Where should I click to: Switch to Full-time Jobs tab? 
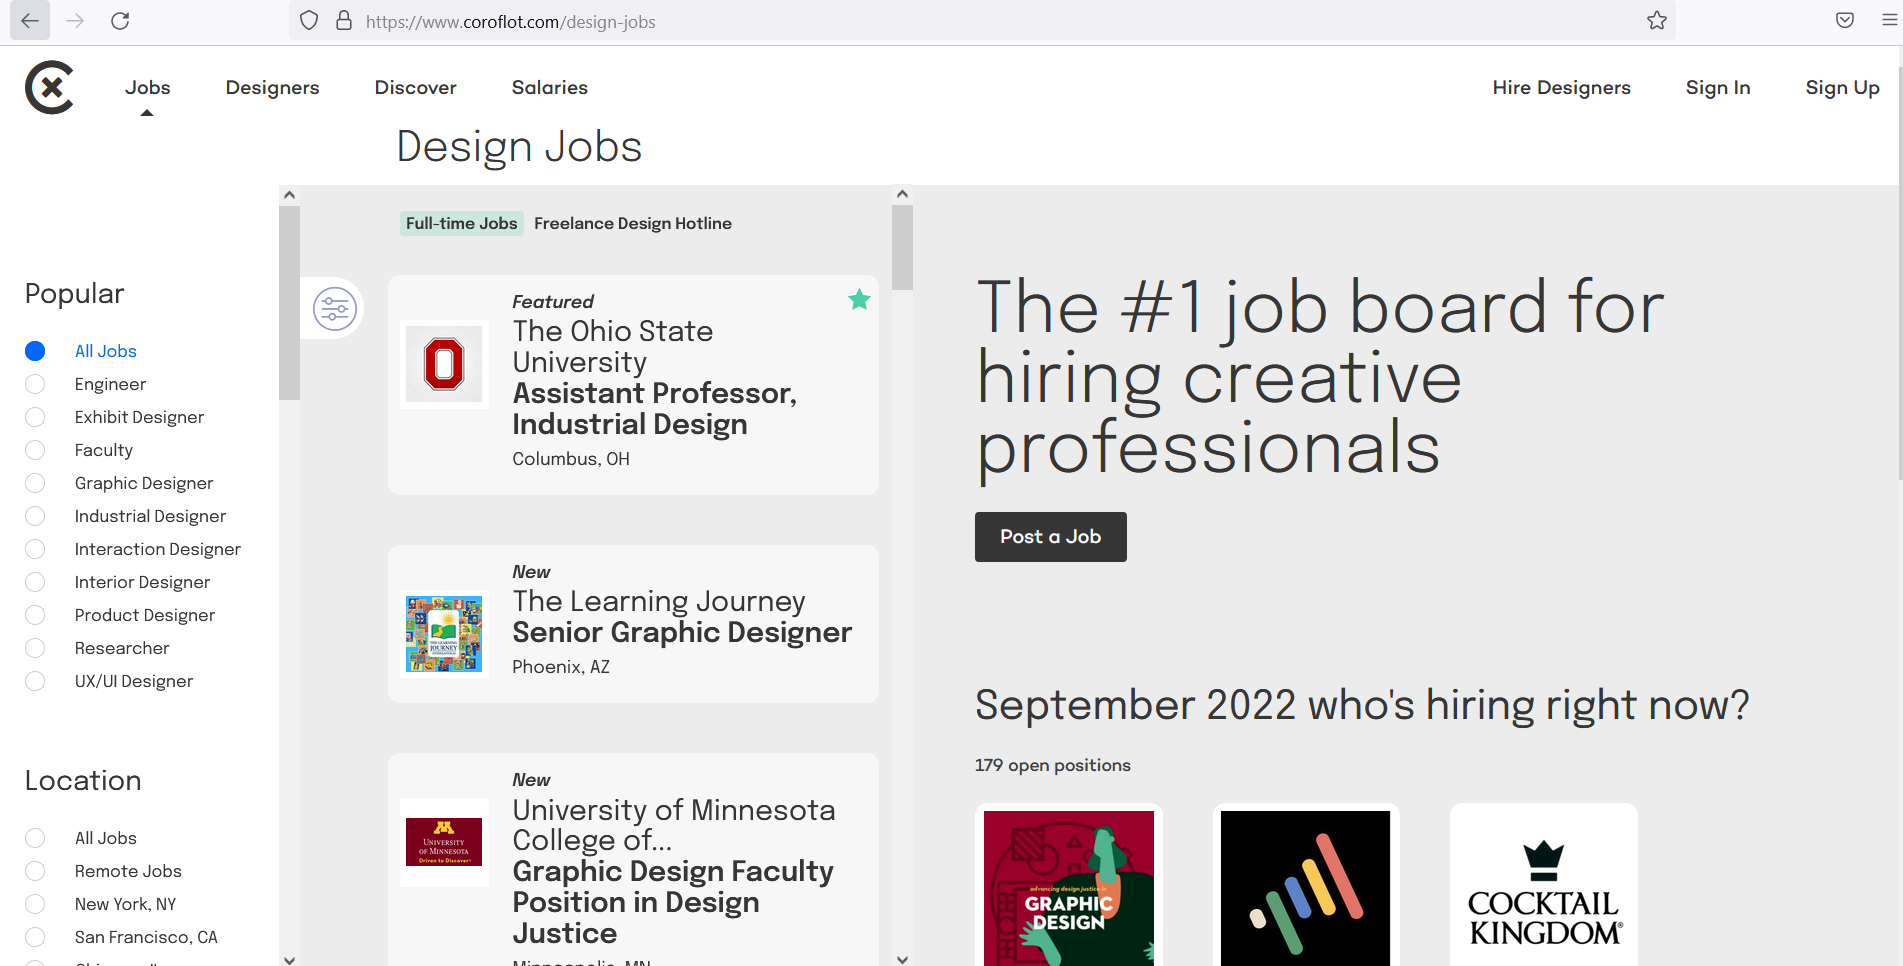pos(461,223)
